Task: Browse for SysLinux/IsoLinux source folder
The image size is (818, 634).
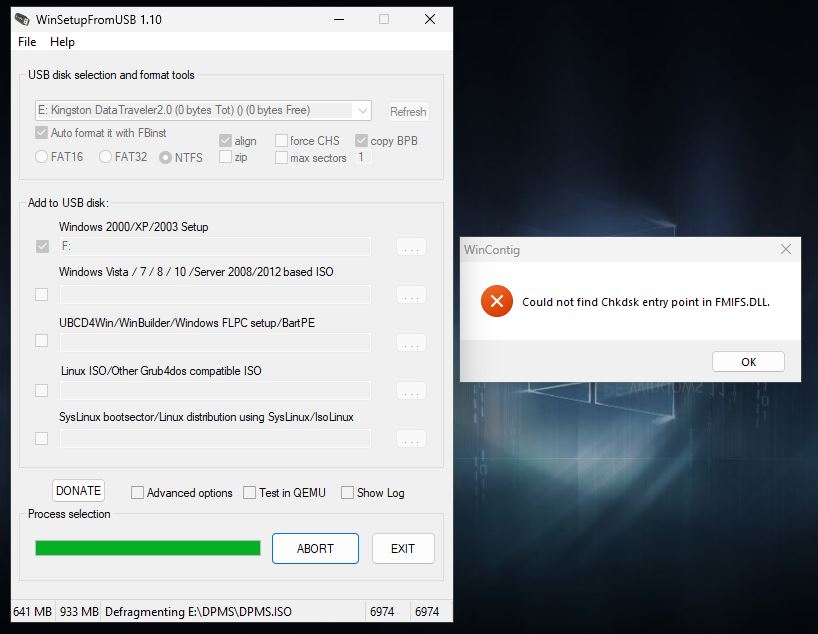Action: pyautogui.click(x=411, y=438)
